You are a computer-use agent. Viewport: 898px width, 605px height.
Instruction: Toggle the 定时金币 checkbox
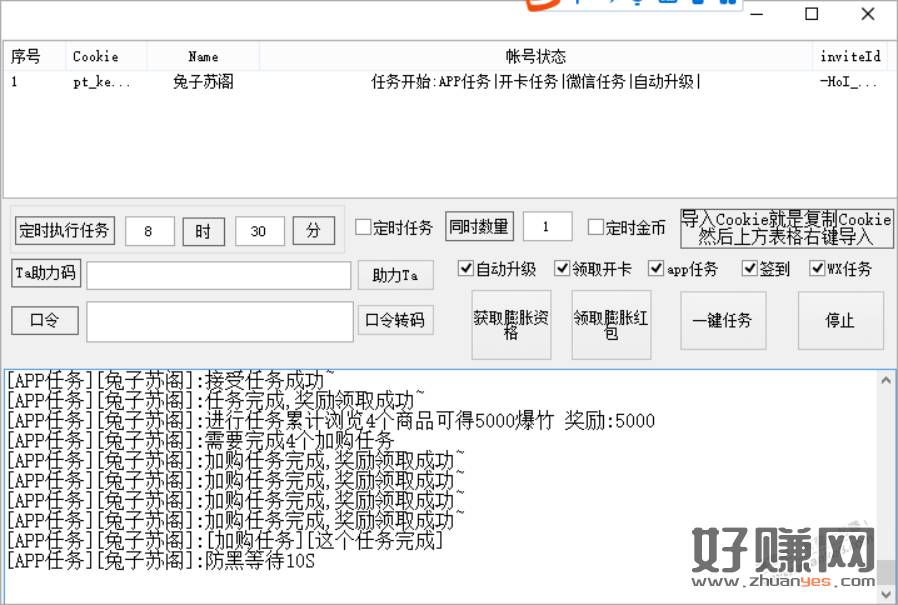click(596, 228)
